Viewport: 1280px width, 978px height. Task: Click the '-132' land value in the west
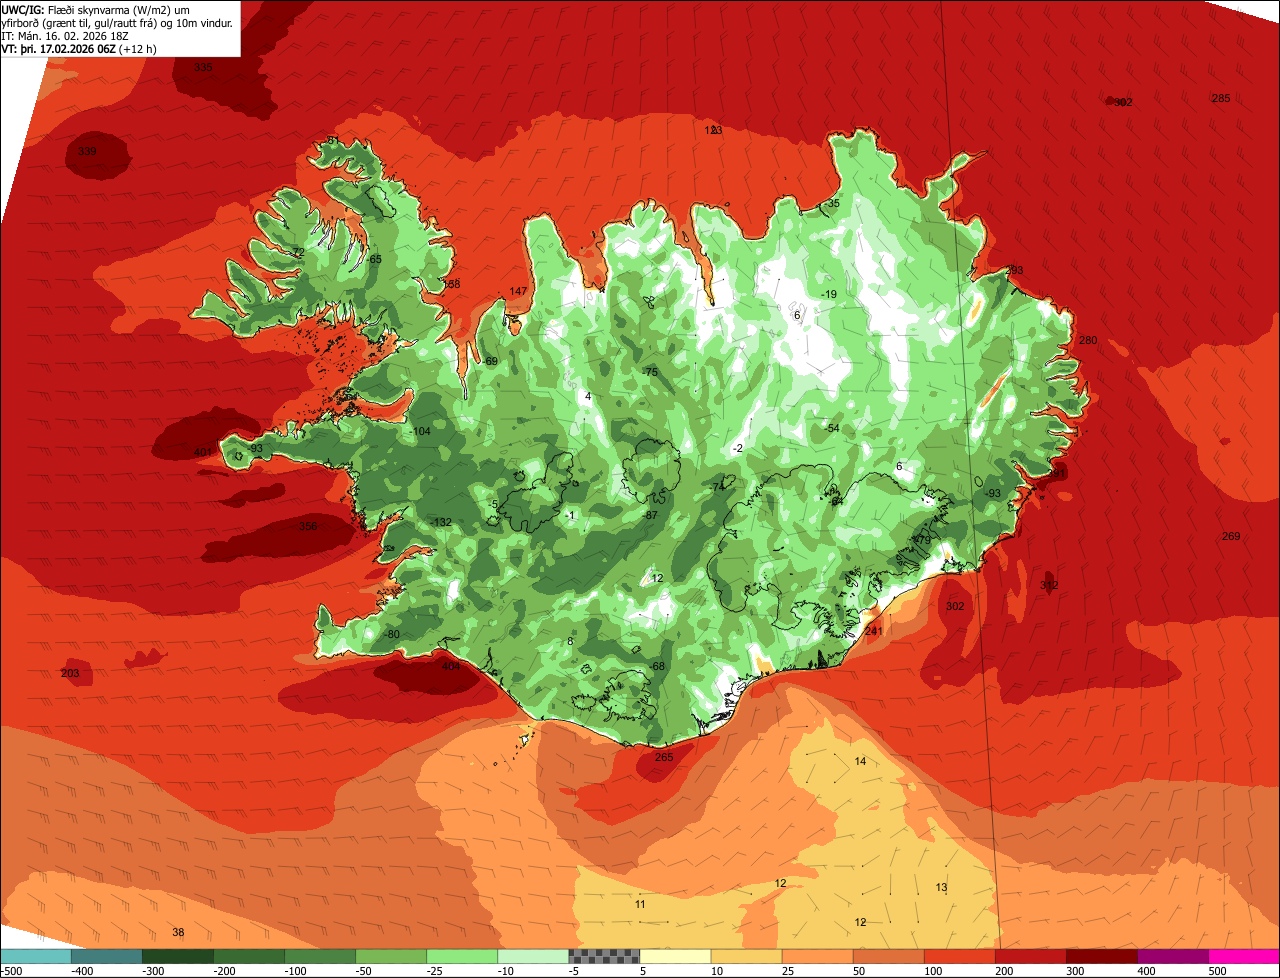[441, 523]
